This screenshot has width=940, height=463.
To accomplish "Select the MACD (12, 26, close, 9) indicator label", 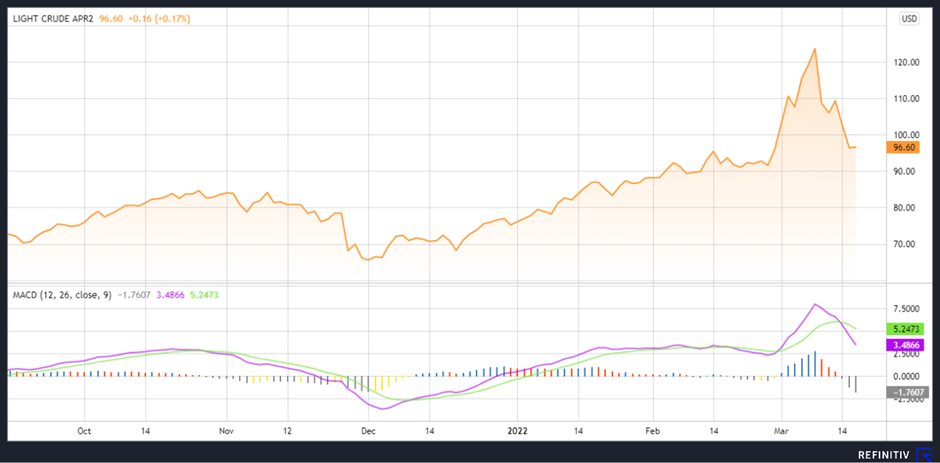I will coord(62,295).
